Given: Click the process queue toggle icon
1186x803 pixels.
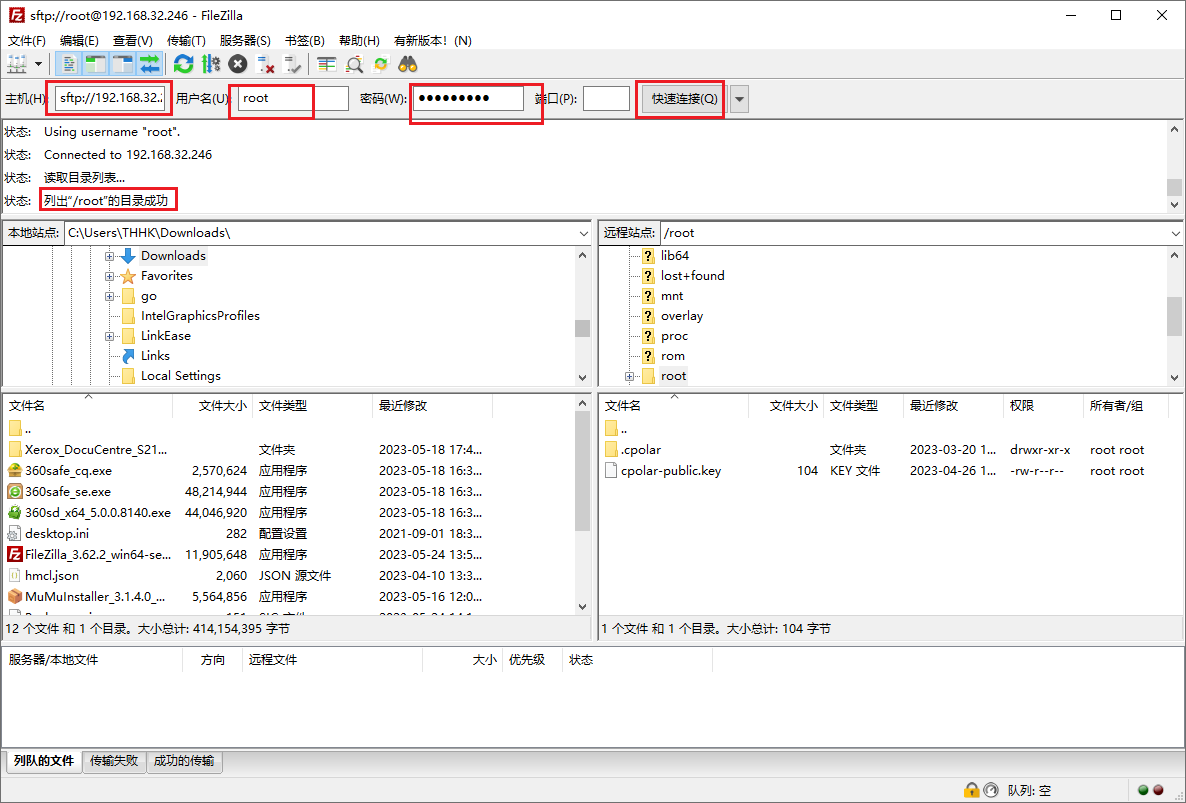Looking at the screenshot, I should point(210,64).
